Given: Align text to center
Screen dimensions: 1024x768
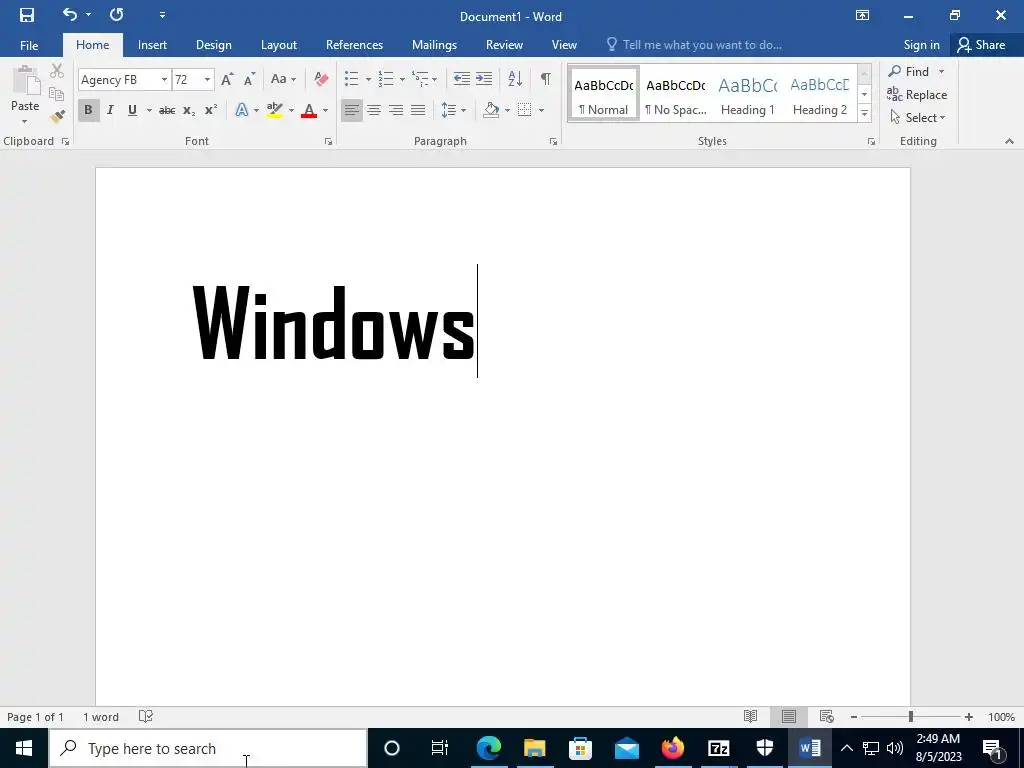Looking at the screenshot, I should point(374,110).
